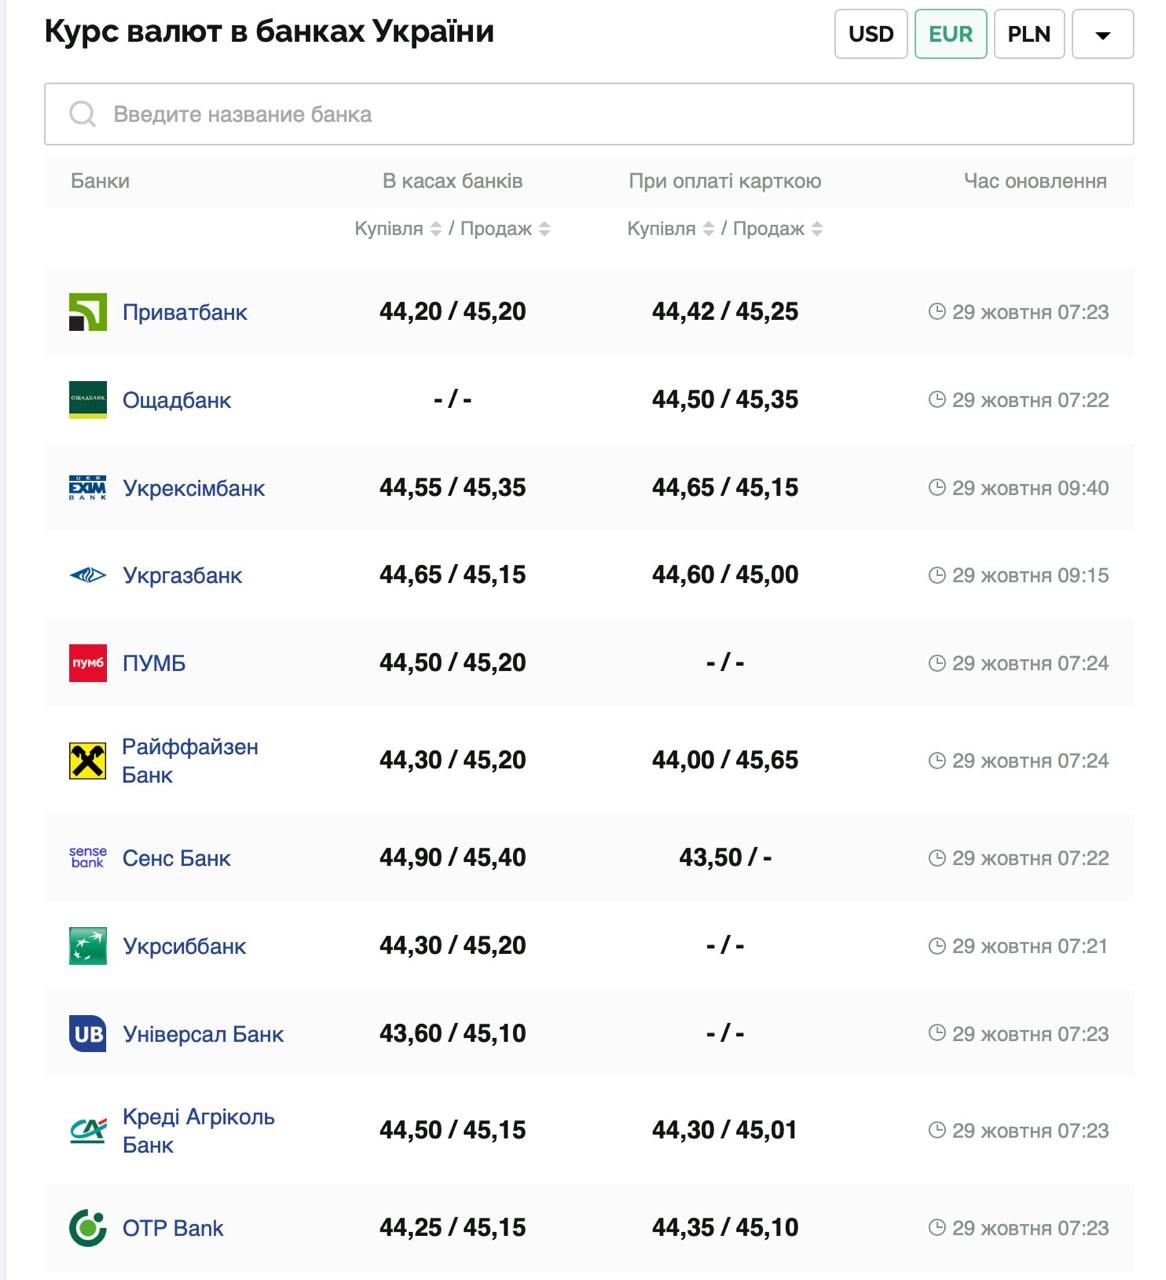
Task: Click the red ПУМБ logo icon
Action: (x=87, y=663)
